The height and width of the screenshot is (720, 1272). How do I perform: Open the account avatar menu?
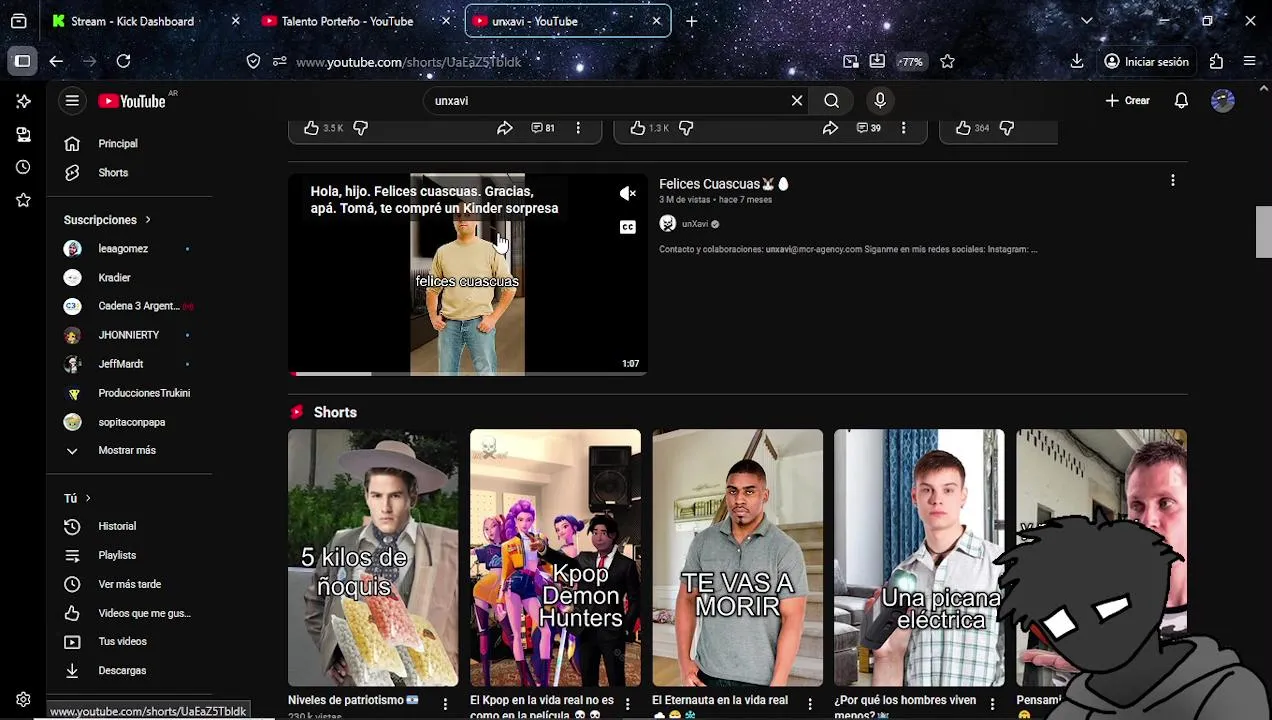tap(1223, 100)
